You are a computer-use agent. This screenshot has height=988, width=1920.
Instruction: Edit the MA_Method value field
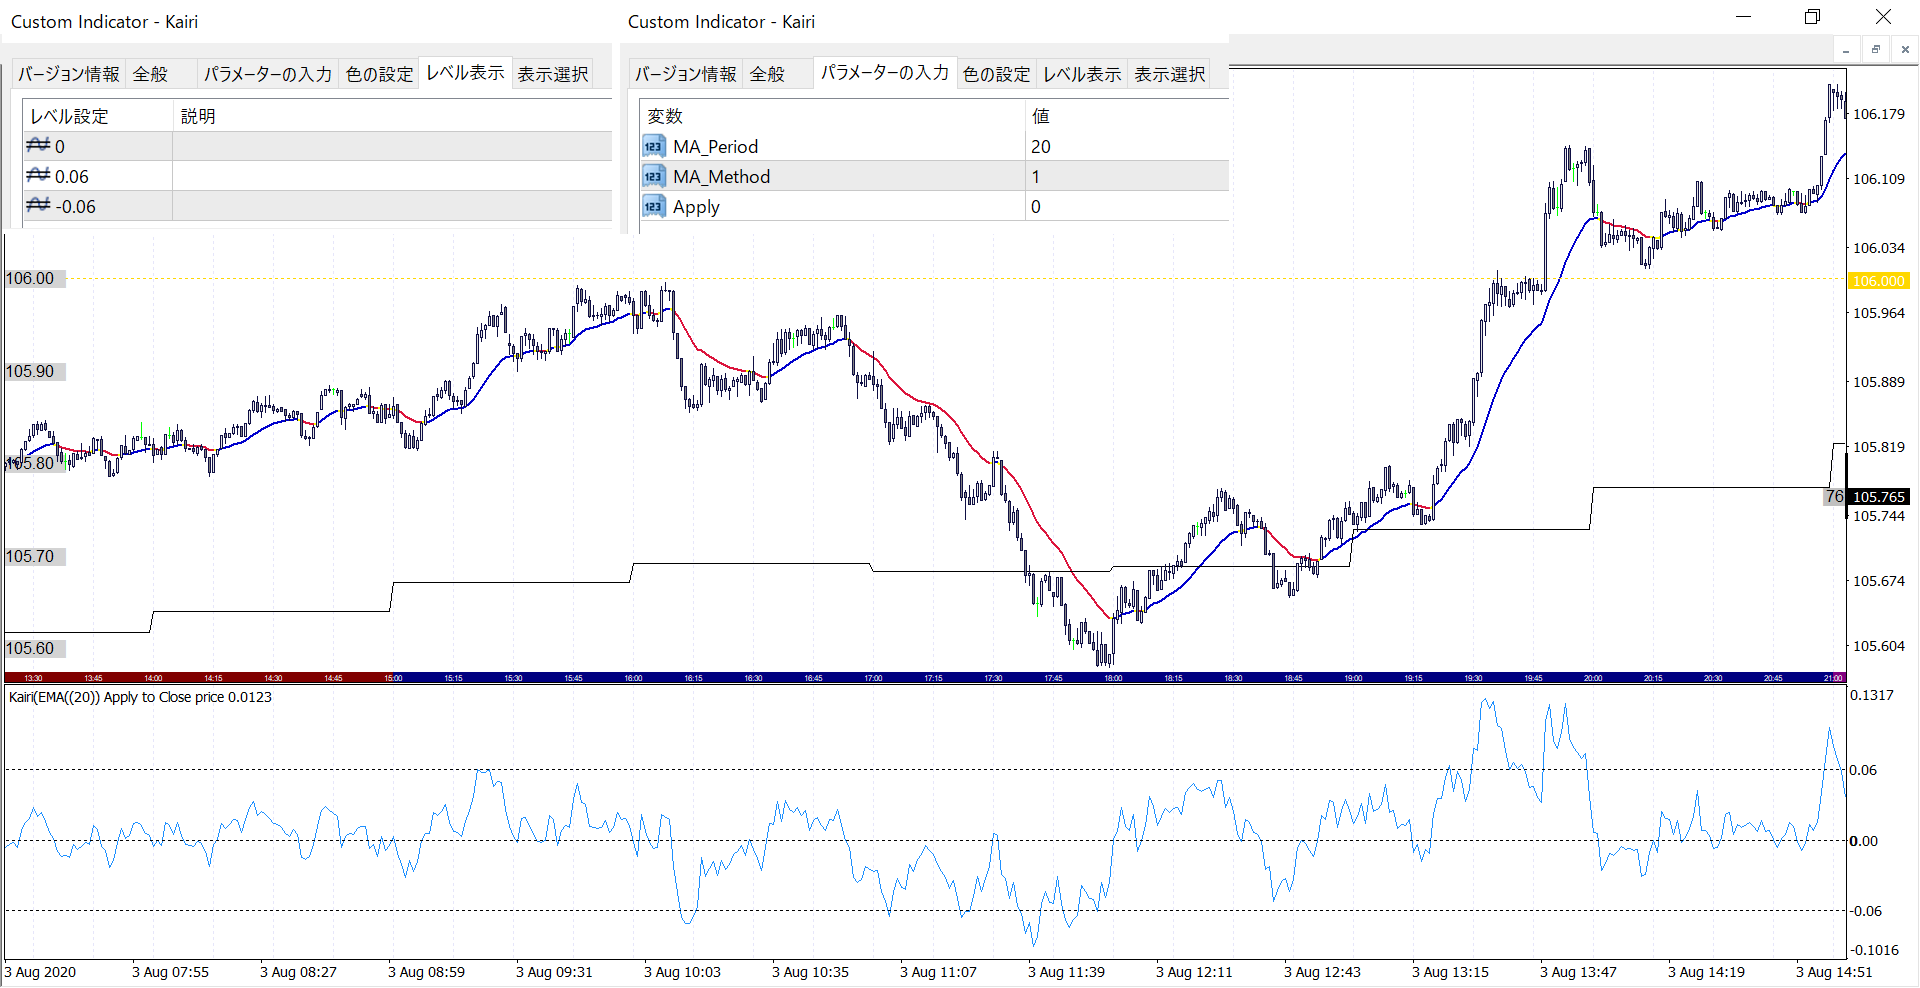(x=1126, y=177)
